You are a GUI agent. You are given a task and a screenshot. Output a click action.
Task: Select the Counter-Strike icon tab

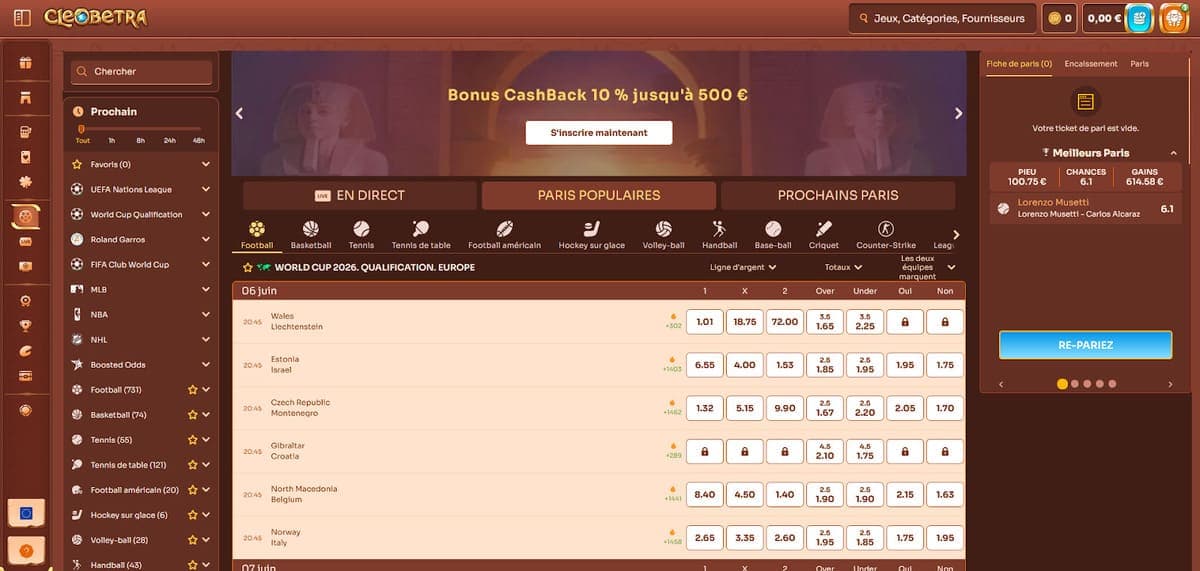(x=886, y=236)
